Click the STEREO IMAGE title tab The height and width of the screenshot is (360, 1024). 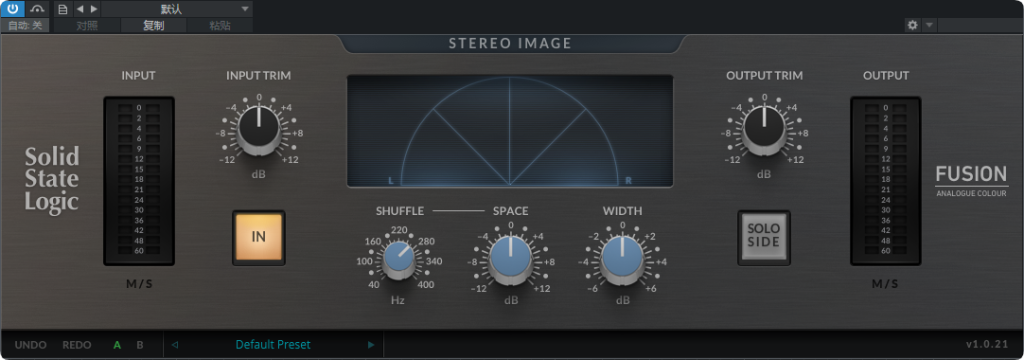pos(510,44)
